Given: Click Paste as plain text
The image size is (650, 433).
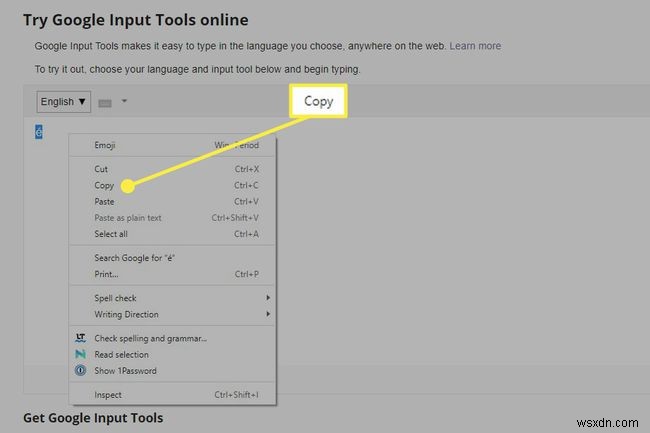Looking at the screenshot, I should pyautogui.click(x=172, y=218).
